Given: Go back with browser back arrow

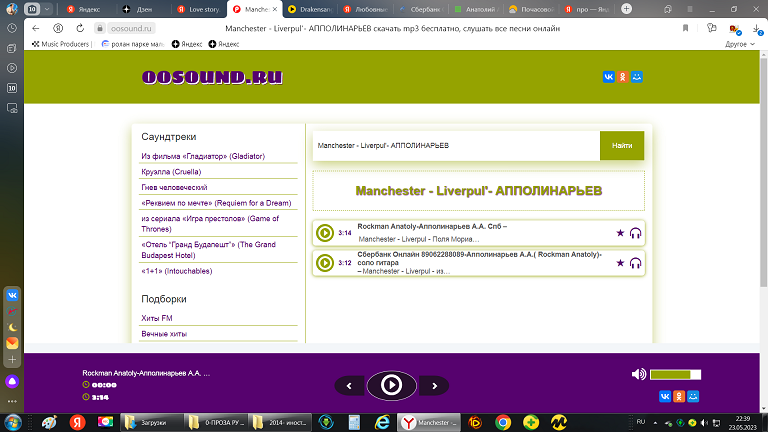Looking at the screenshot, I should coord(35,28).
